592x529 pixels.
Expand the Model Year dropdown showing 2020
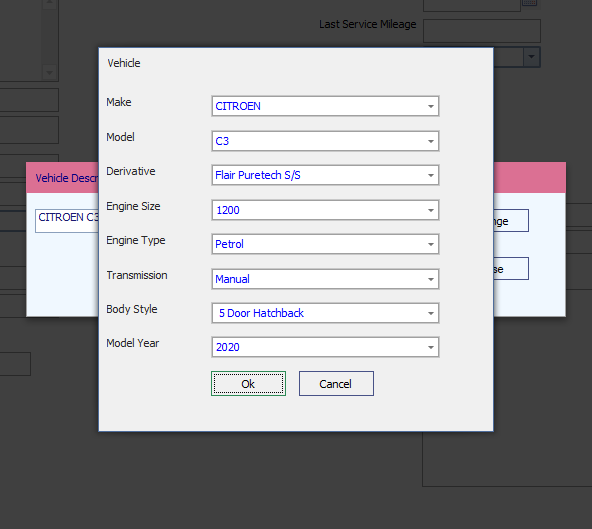pyautogui.click(x=325, y=347)
